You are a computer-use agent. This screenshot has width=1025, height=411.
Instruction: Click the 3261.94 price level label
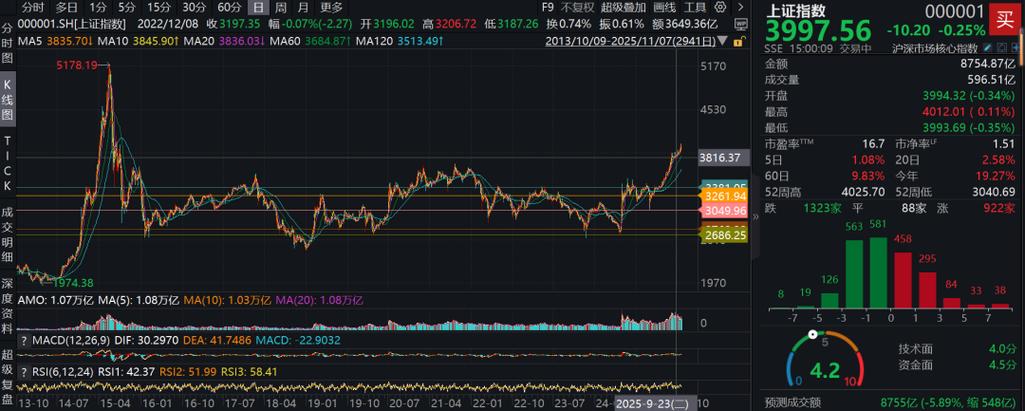coord(726,197)
